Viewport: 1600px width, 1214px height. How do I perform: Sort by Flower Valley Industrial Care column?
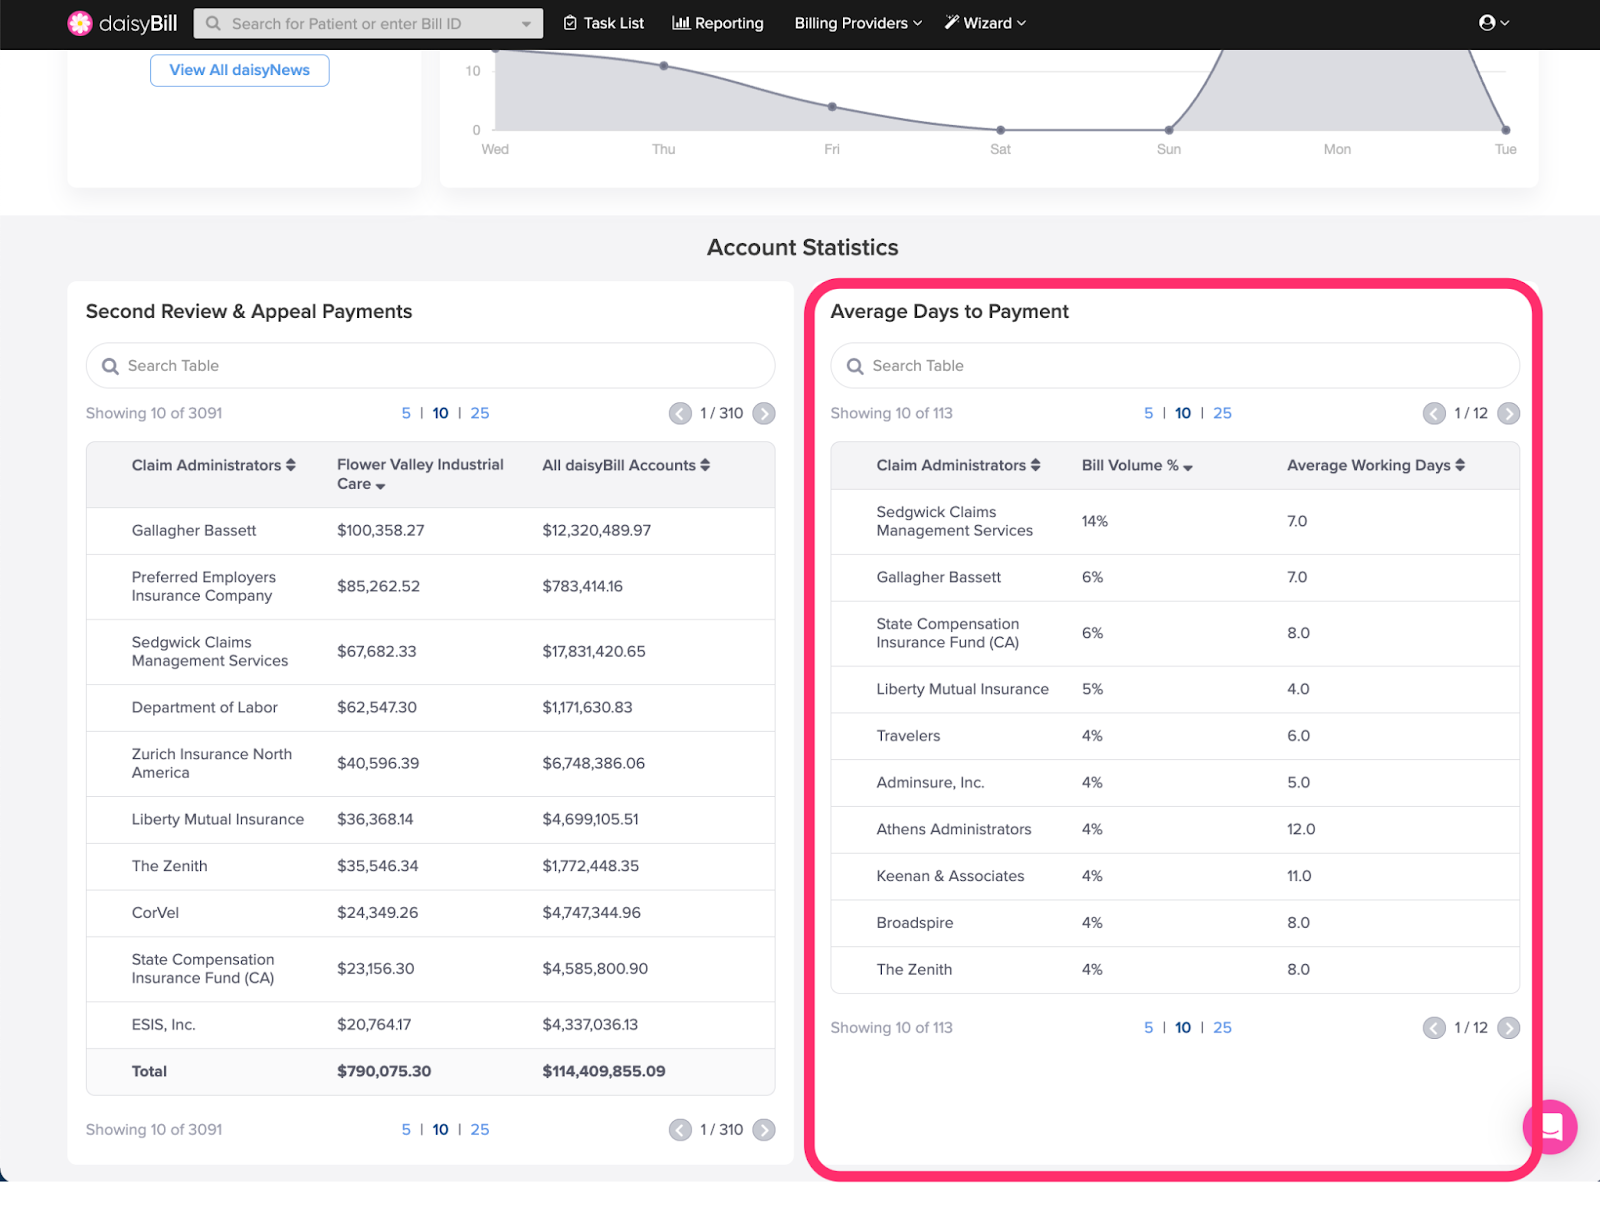pos(420,475)
